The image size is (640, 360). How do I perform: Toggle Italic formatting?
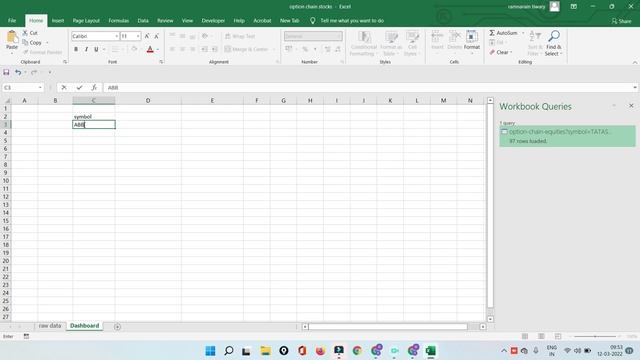(x=86, y=49)
